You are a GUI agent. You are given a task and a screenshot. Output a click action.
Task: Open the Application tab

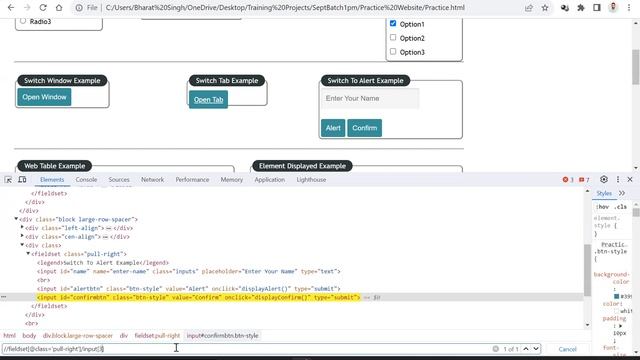(269, 180)
